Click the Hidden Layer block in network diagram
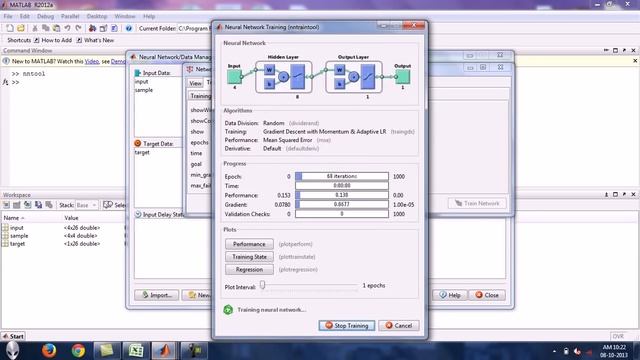640x360 pixels. pyautogui.click(x=284, y=77)
